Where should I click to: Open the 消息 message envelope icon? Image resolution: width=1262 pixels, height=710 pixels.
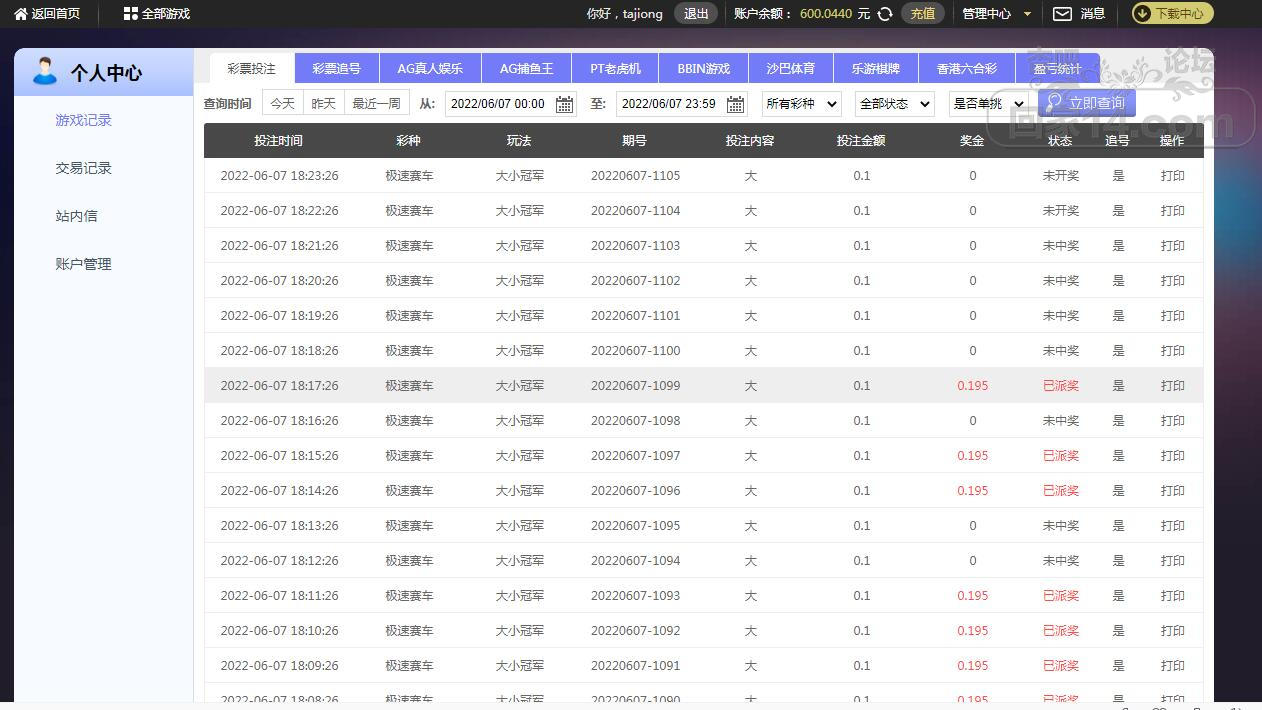(x=1061, y=14)
